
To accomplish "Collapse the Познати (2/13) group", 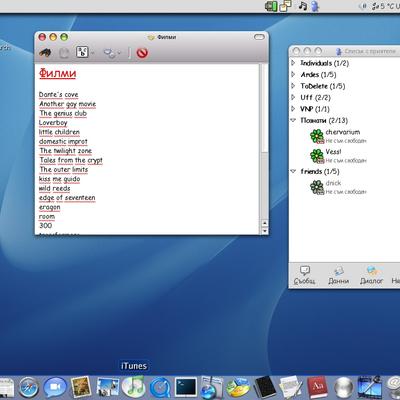I will tap(293, 120).
